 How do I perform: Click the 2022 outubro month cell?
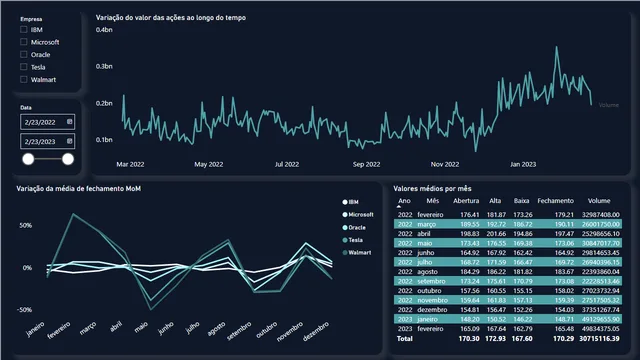coord(429,291)
